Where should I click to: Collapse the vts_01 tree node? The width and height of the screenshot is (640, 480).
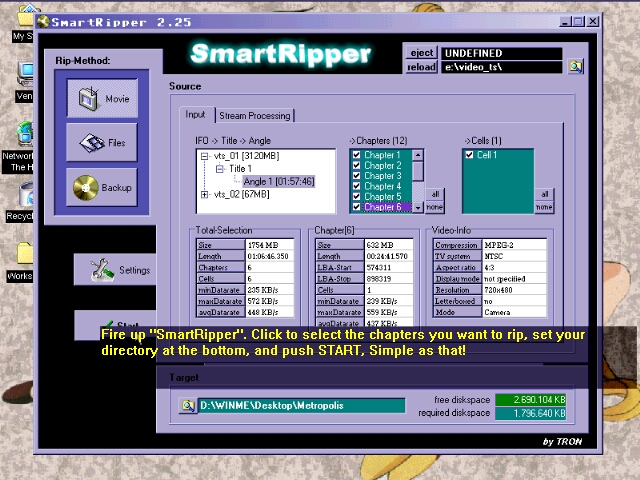[204, 156]
